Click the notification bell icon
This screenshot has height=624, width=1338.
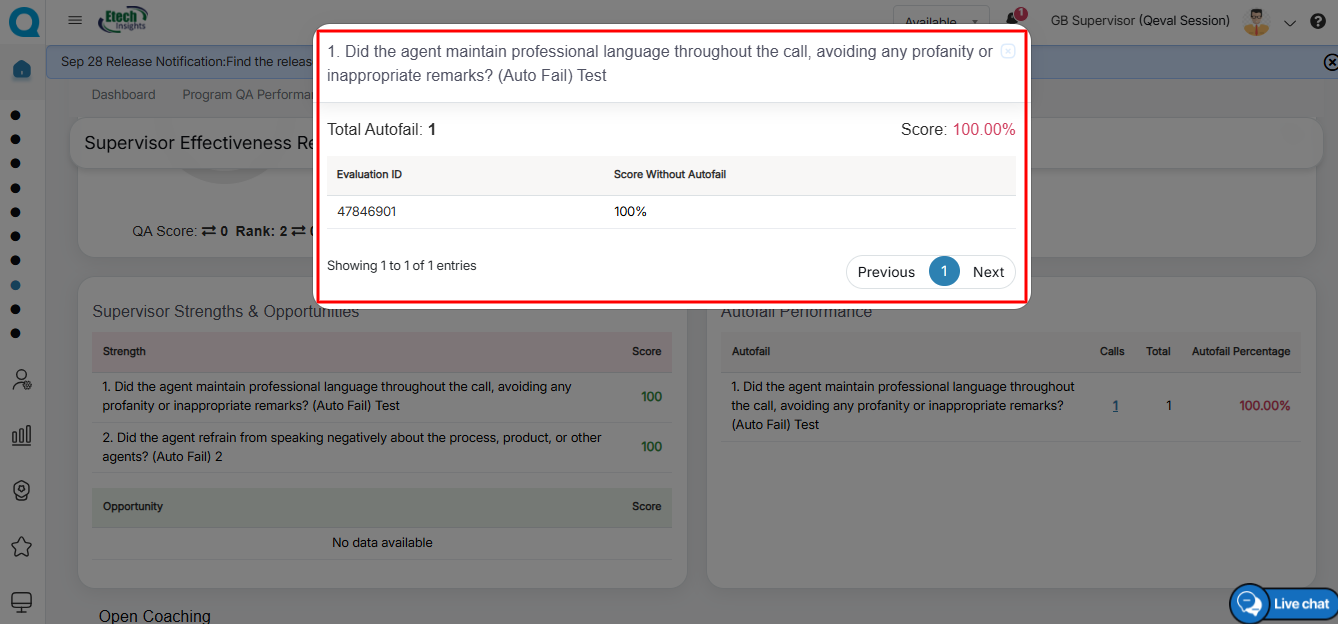click(1012, 20)
